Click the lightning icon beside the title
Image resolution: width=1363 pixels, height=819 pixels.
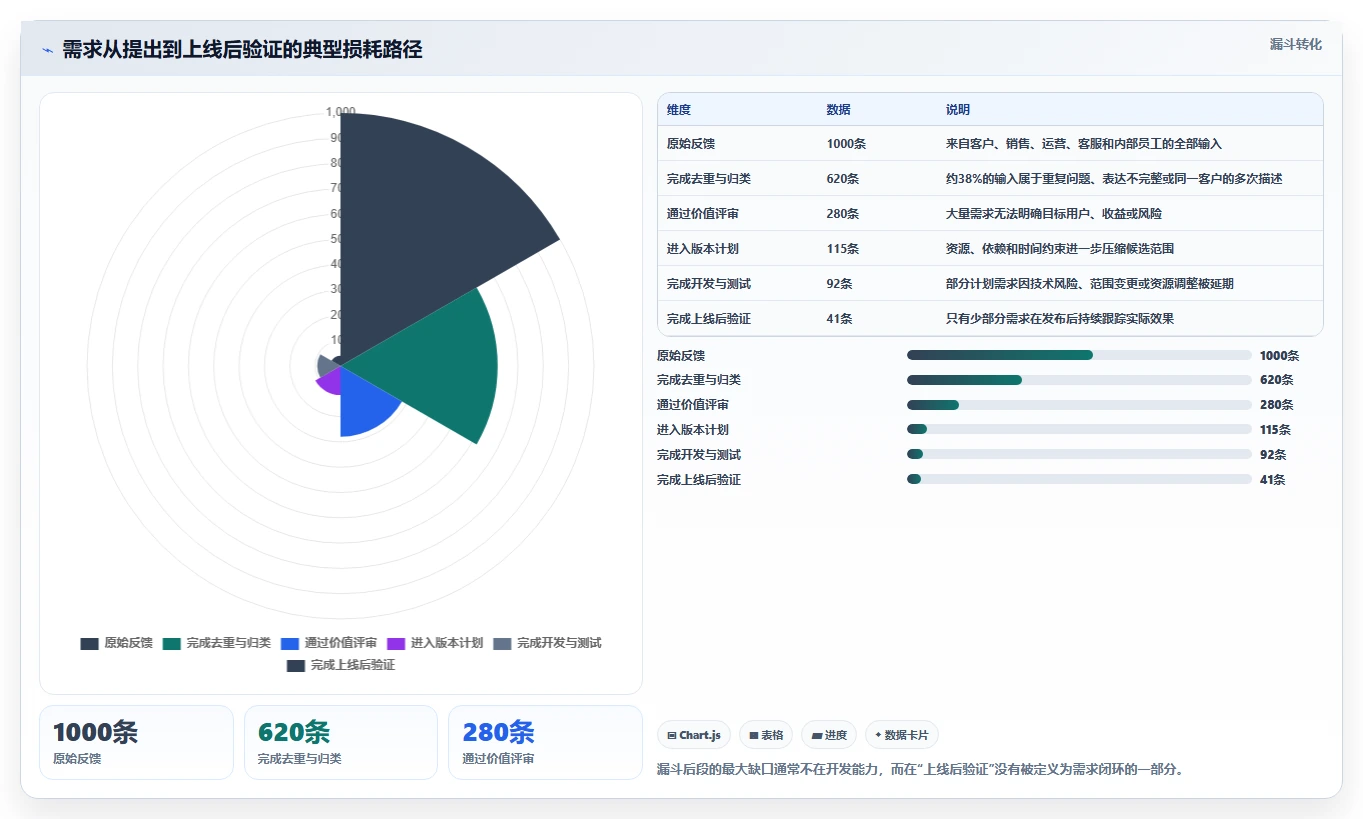(47, 50)
